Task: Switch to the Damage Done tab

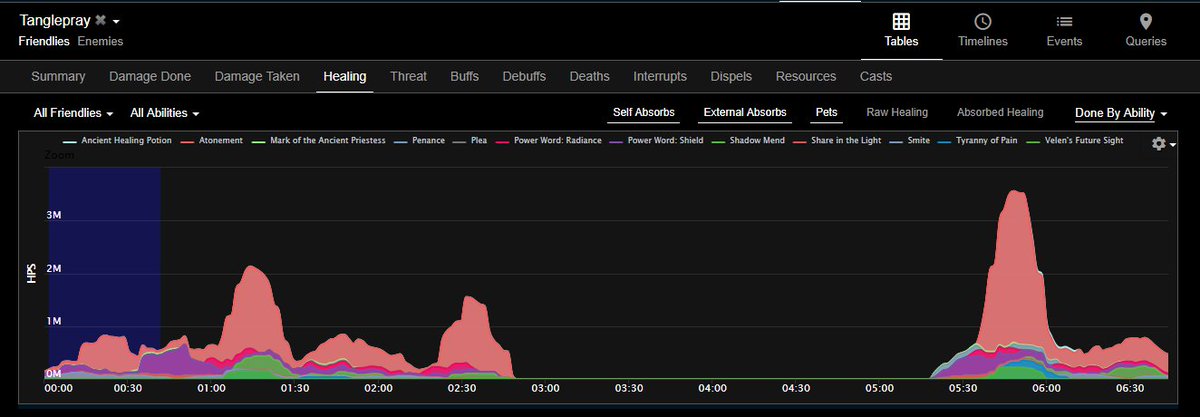Action: pyautogui.click(x=150, y=76)
